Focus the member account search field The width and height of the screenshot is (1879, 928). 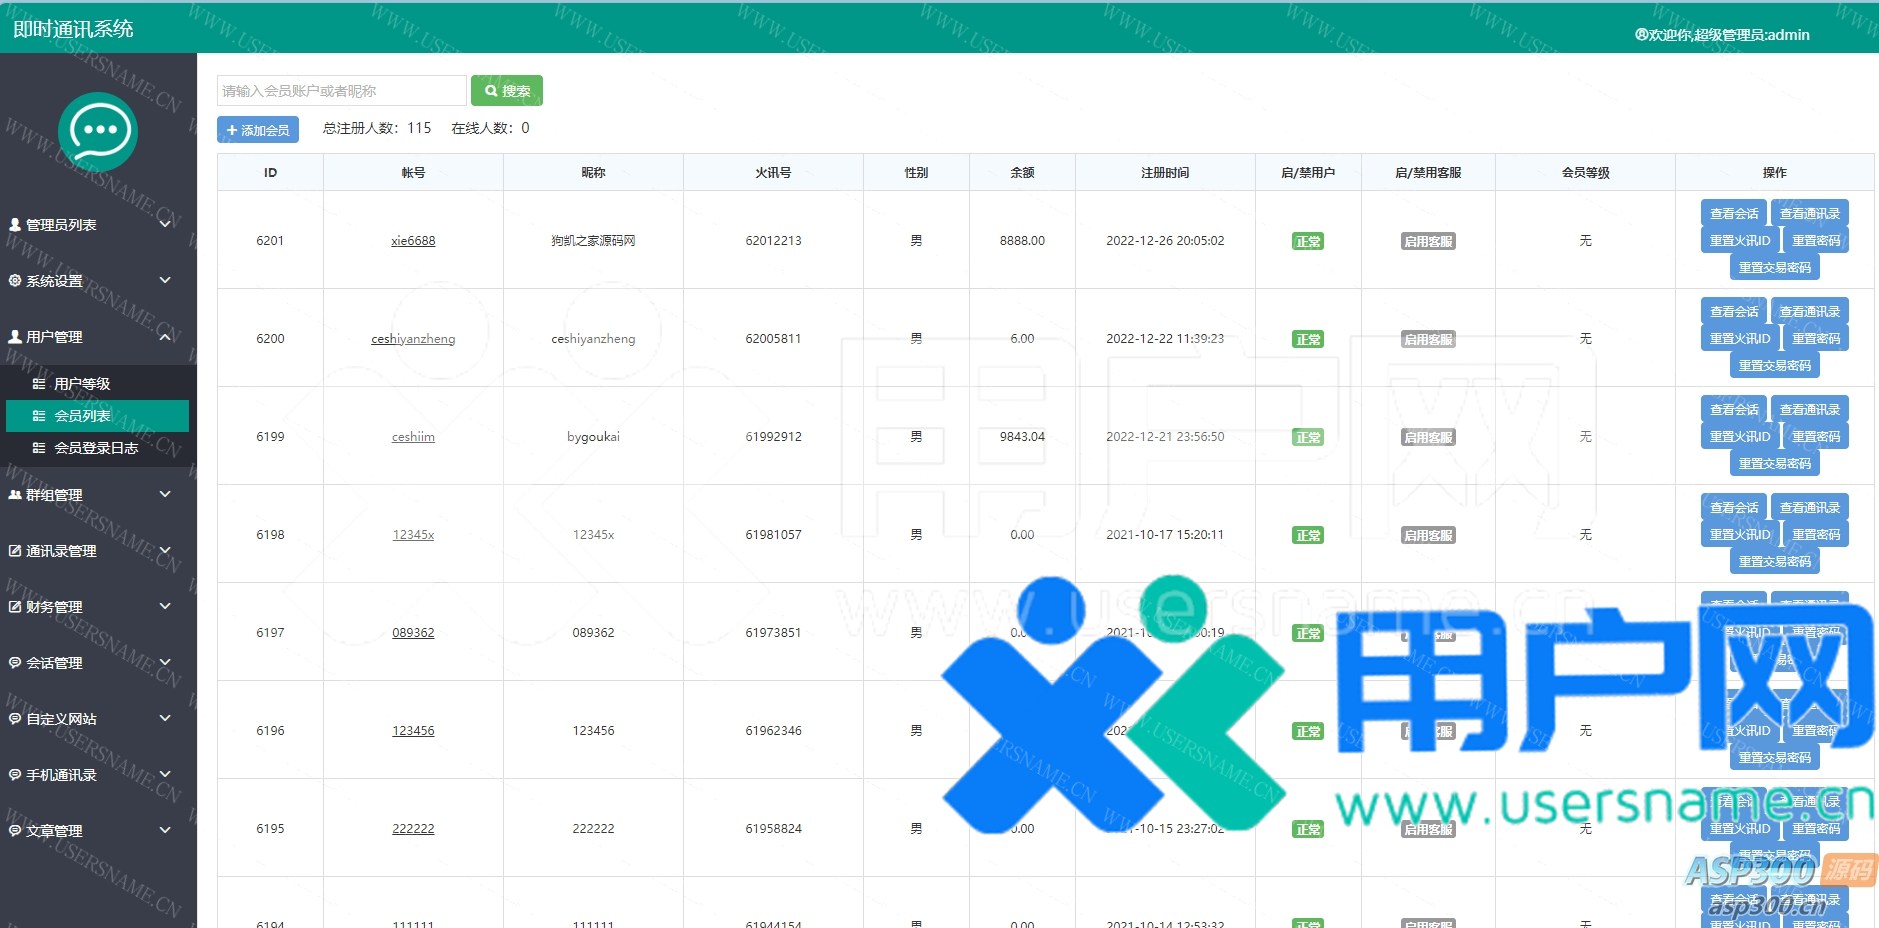coord(341,91)
